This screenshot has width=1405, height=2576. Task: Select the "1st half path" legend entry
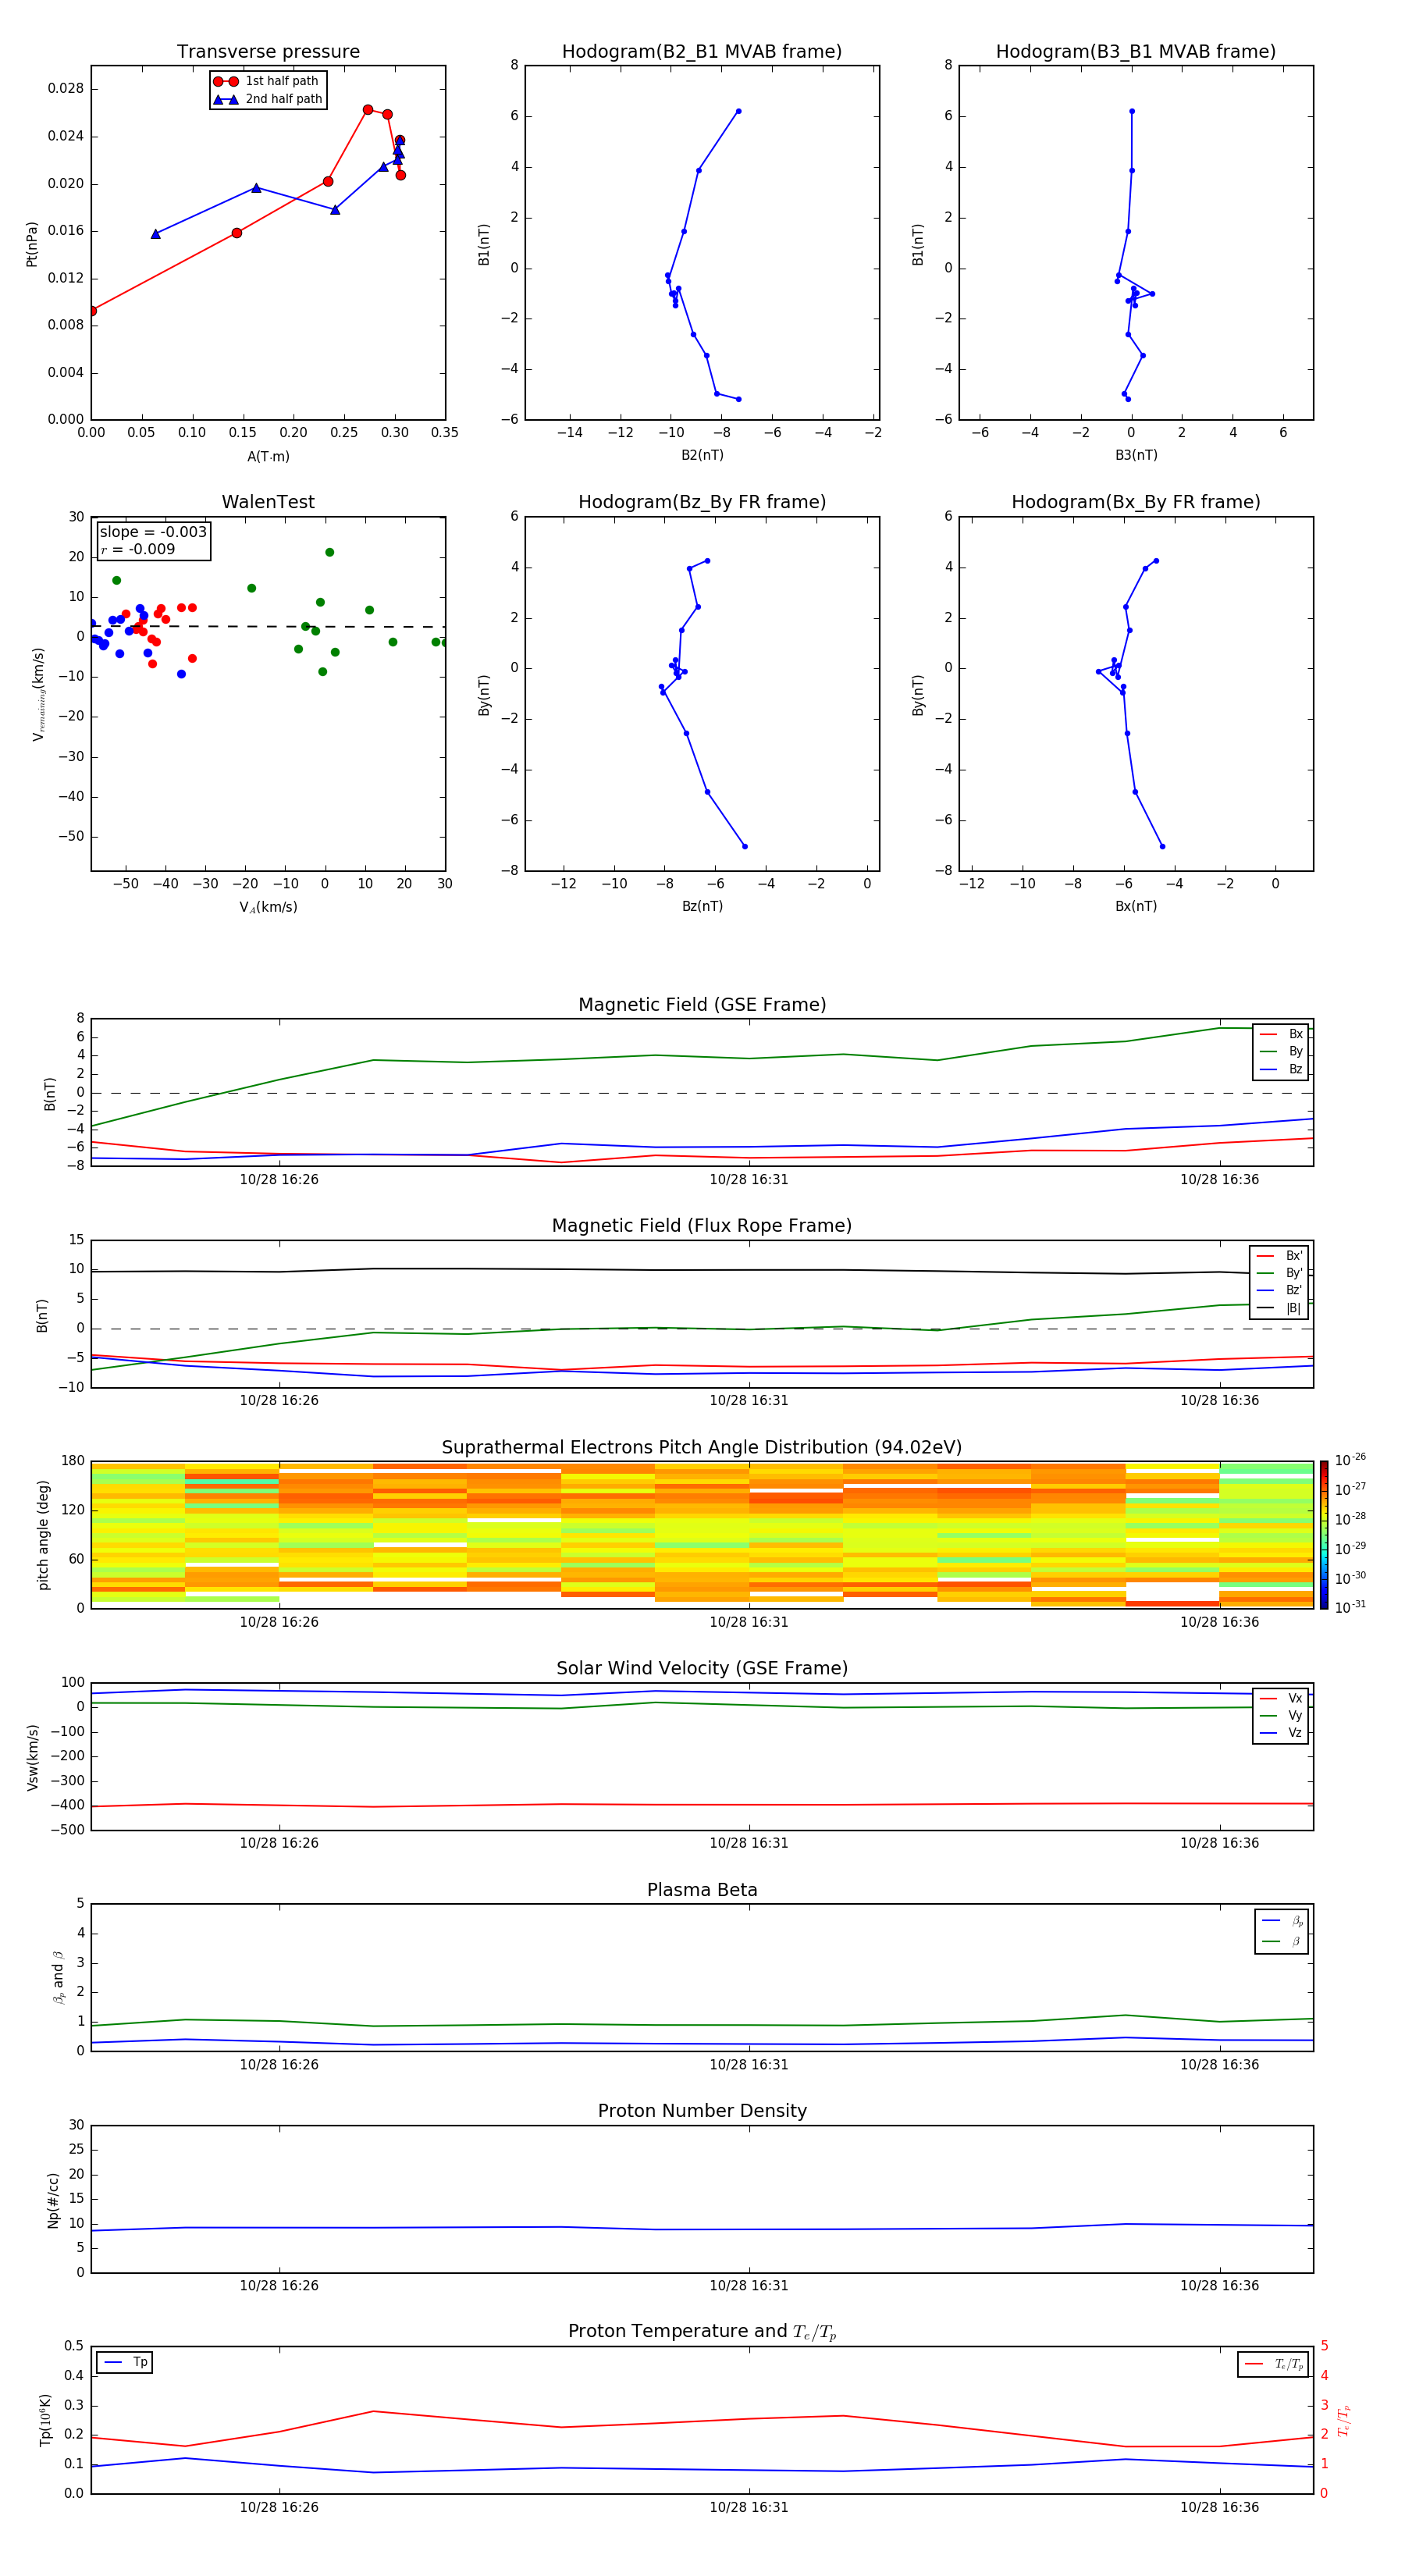pyautogui.click(x=267, y=81)
